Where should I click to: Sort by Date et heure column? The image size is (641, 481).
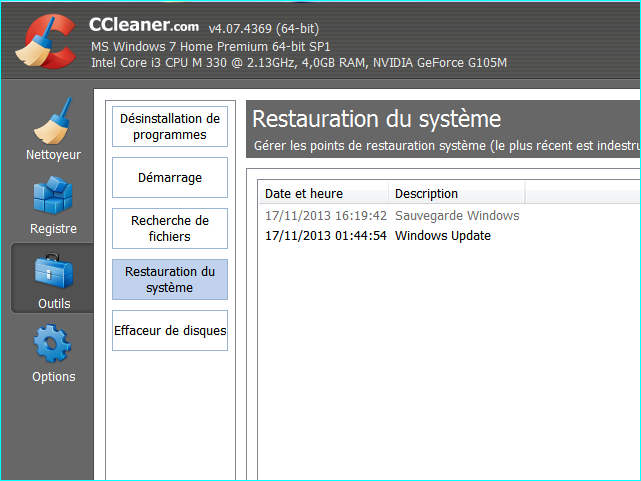tap(323, 193)
